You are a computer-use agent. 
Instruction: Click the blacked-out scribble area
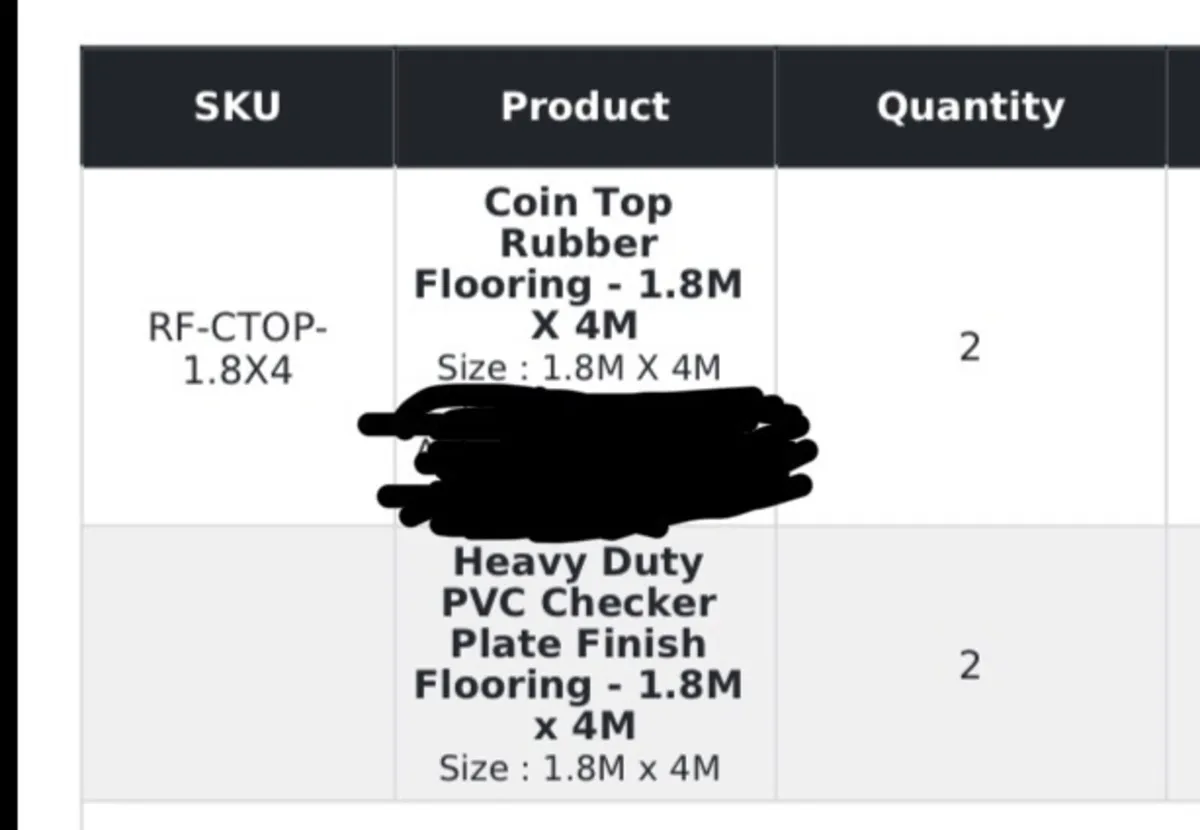tap(588, 457)
